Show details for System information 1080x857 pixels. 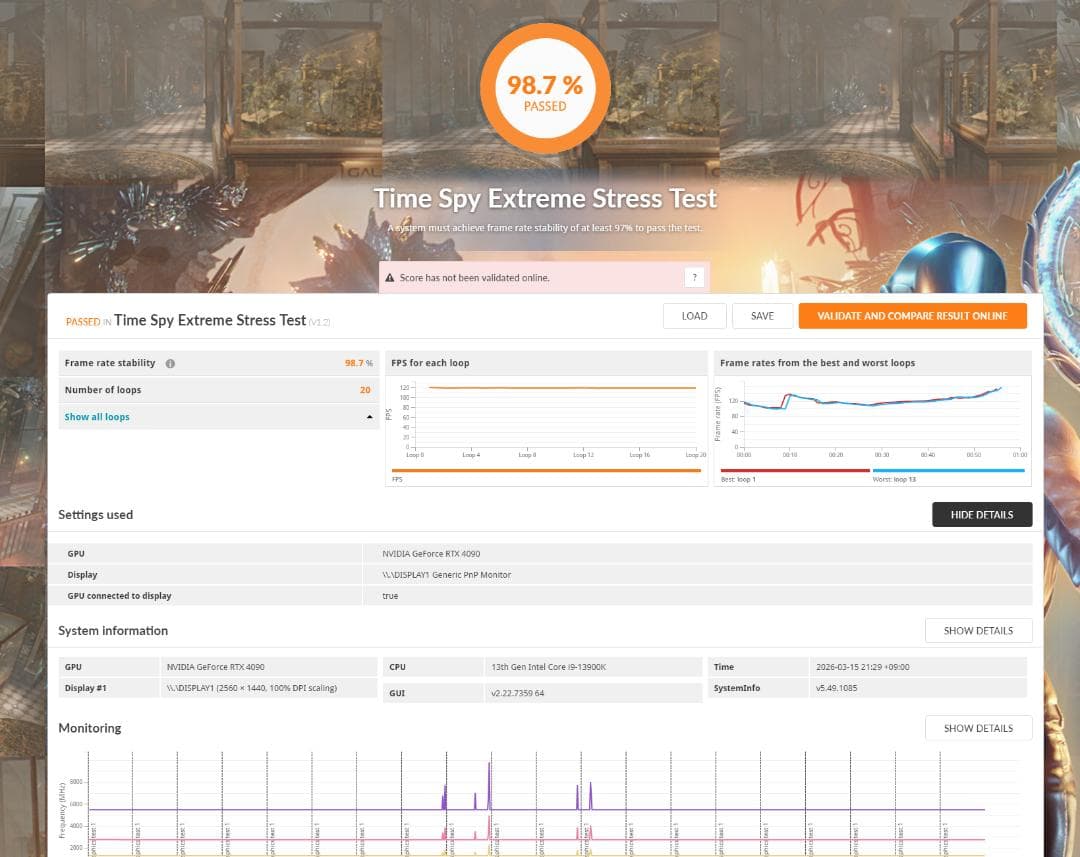tap(979, 630)
